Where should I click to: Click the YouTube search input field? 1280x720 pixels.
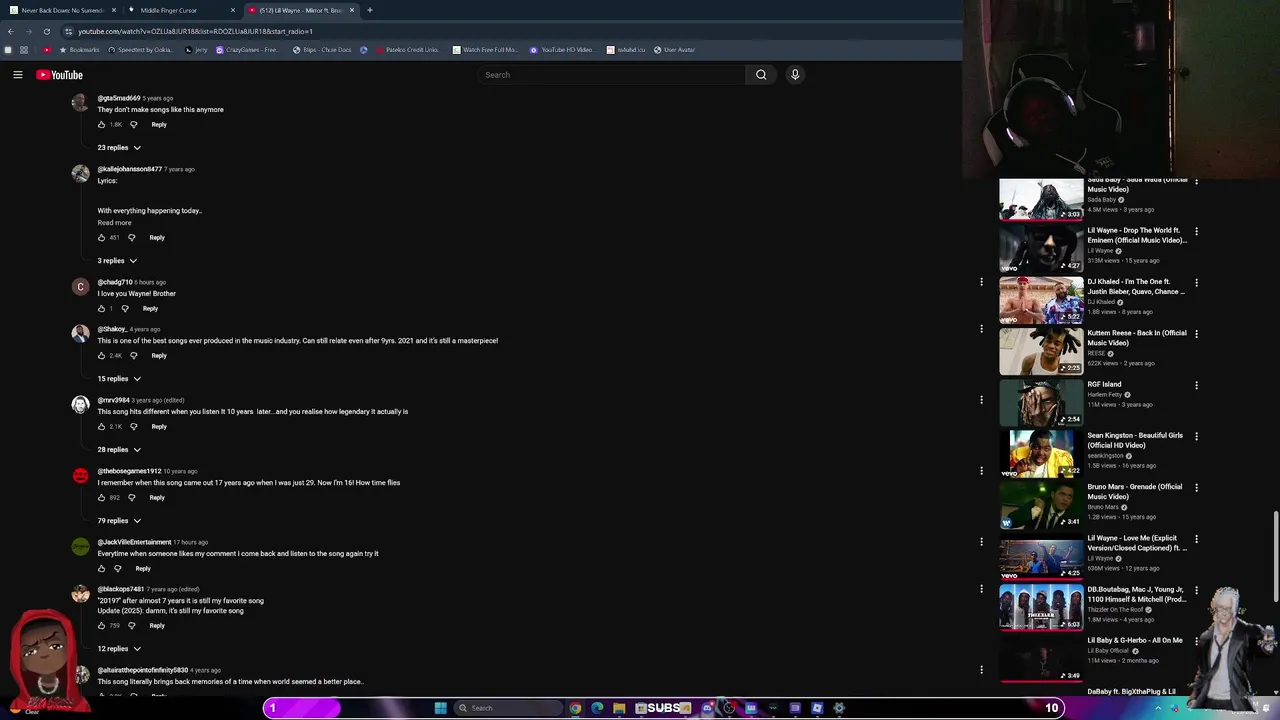[x=611, y=75]
